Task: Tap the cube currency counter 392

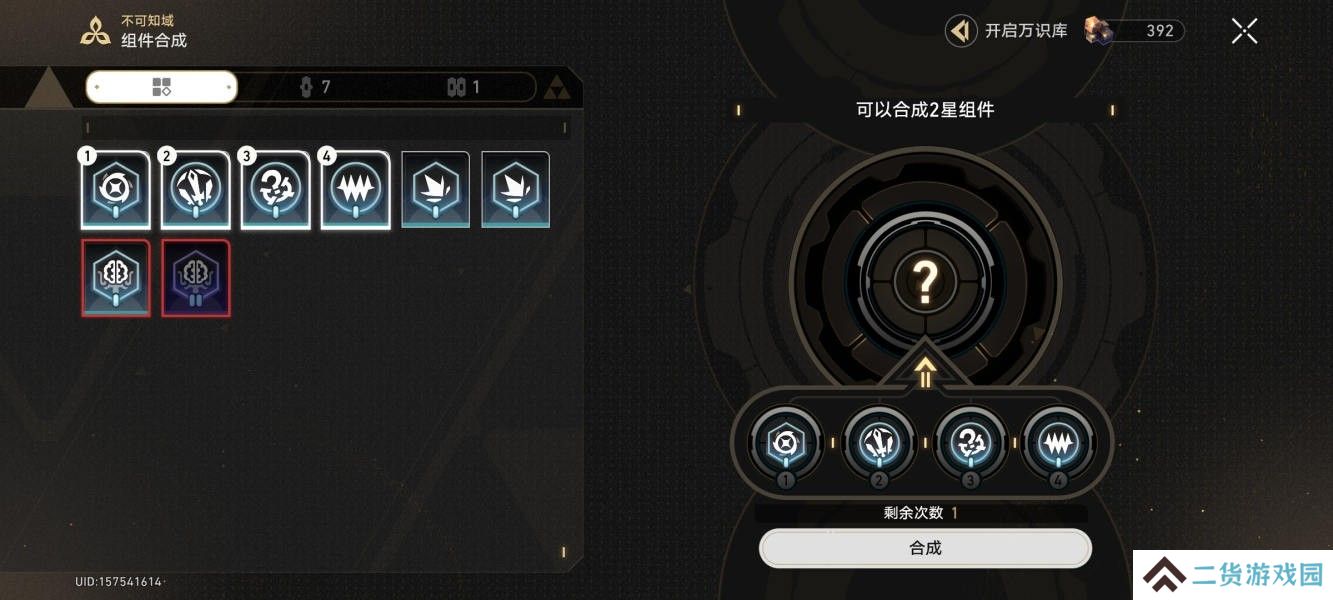Action: click(x=1135, y=31)
